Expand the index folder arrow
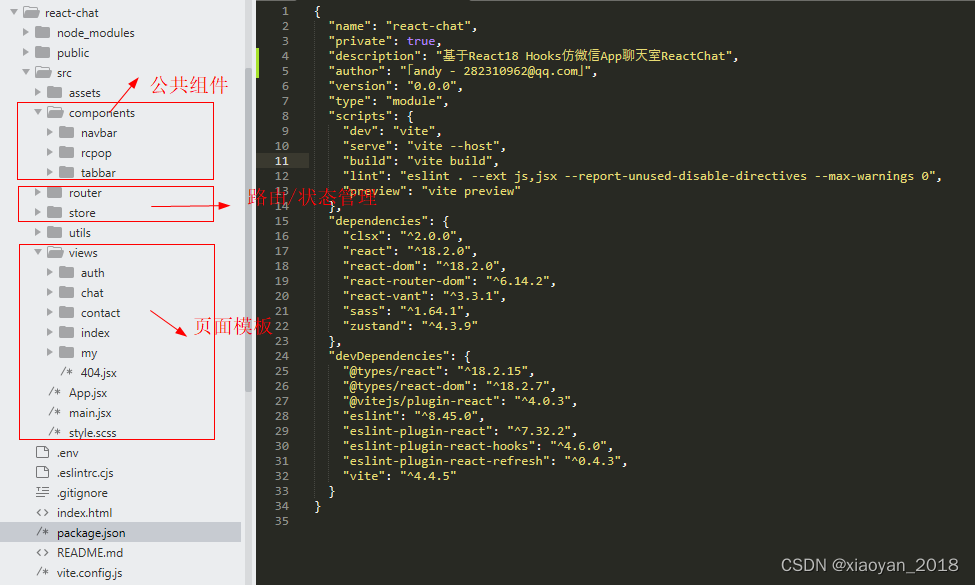The width and height of the screenshot is (975, 585). 50,332
